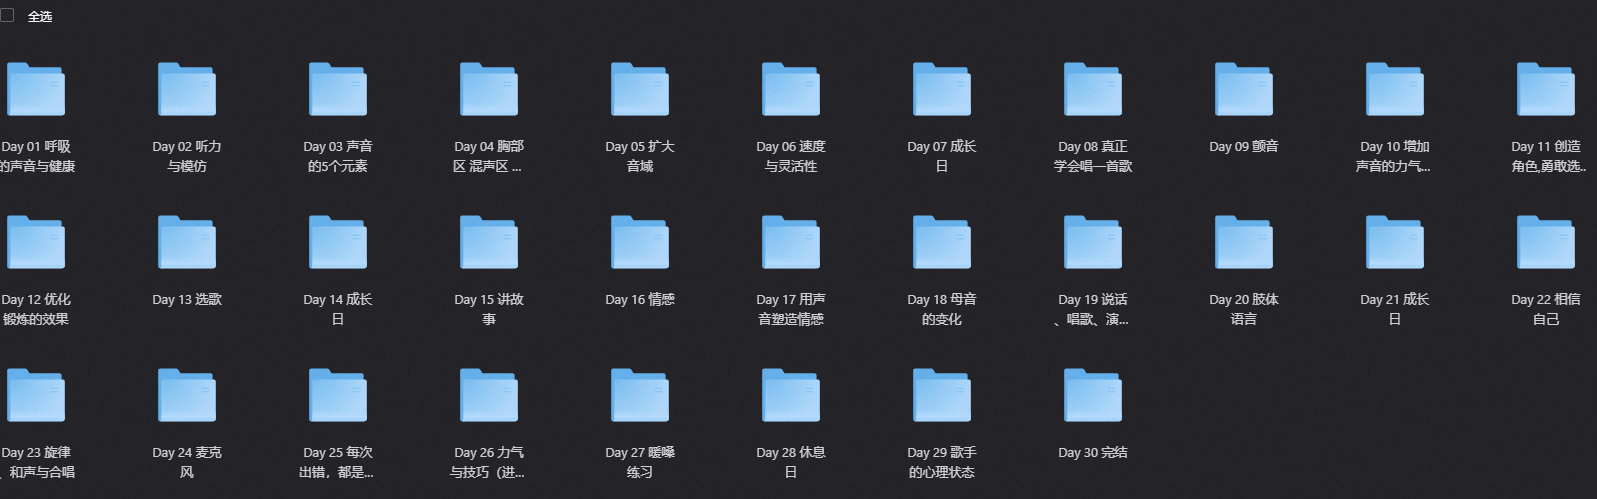This screenshot has height=499, width=1597.
Task: Click the Day 06 速度与灵活性 folder name
Action: click(x=791, y=156)
